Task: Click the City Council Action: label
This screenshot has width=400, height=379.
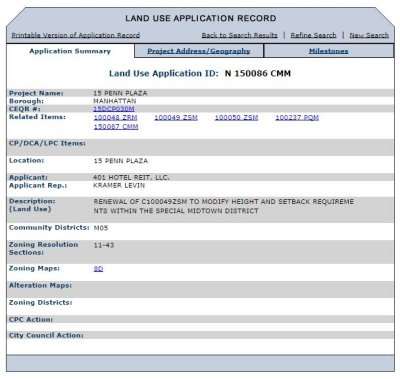Action: 46,335
